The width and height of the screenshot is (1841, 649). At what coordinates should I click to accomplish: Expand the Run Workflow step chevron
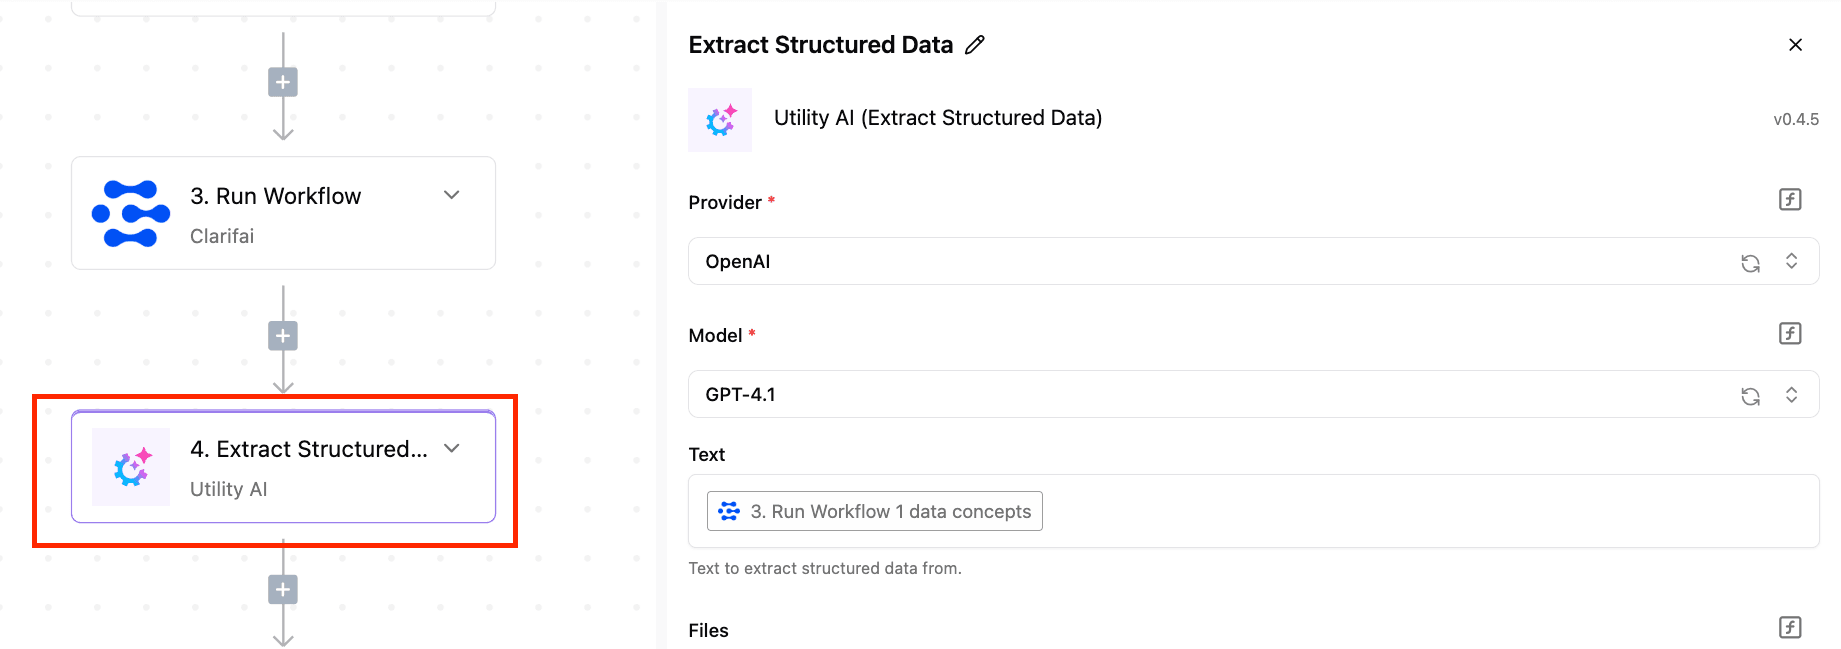[452, 195]
